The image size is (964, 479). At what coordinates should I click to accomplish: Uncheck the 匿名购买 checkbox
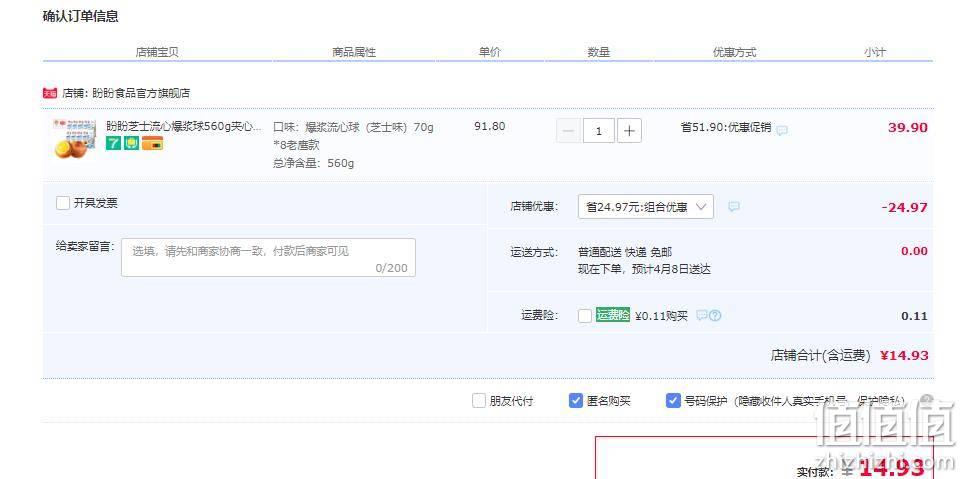tap(575, 402)
